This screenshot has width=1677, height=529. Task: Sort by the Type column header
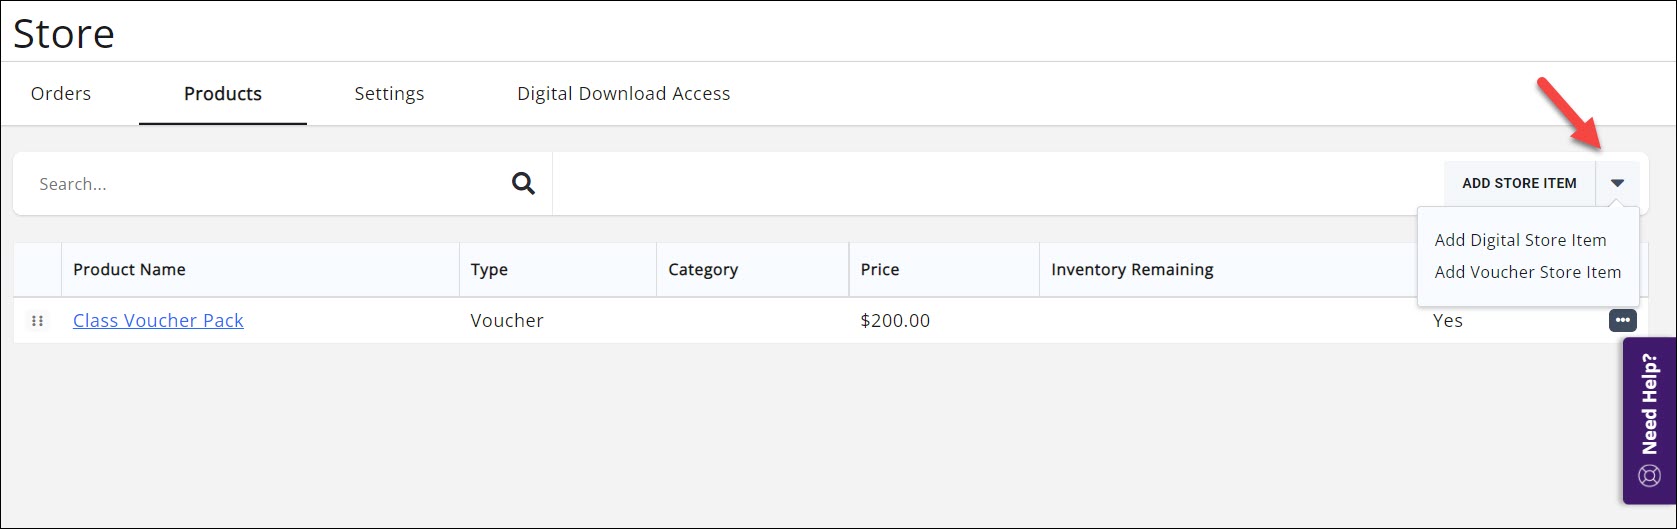pos(489,270)
